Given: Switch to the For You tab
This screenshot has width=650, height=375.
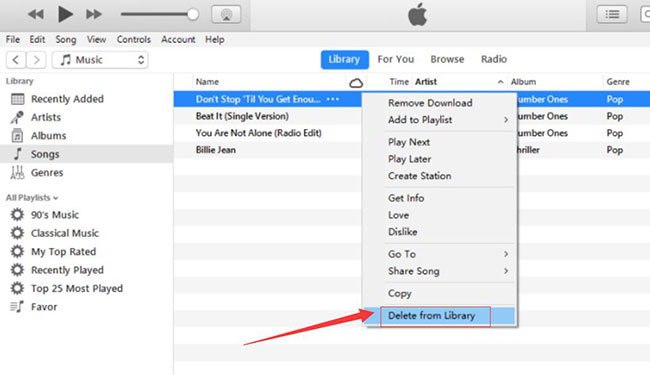Looking at the screenshot, I should tap(395, 59).
